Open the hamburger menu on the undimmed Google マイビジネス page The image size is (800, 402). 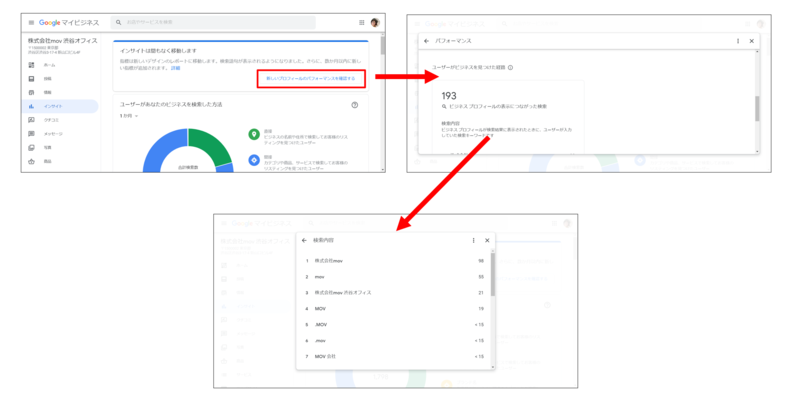coord(31,22)
